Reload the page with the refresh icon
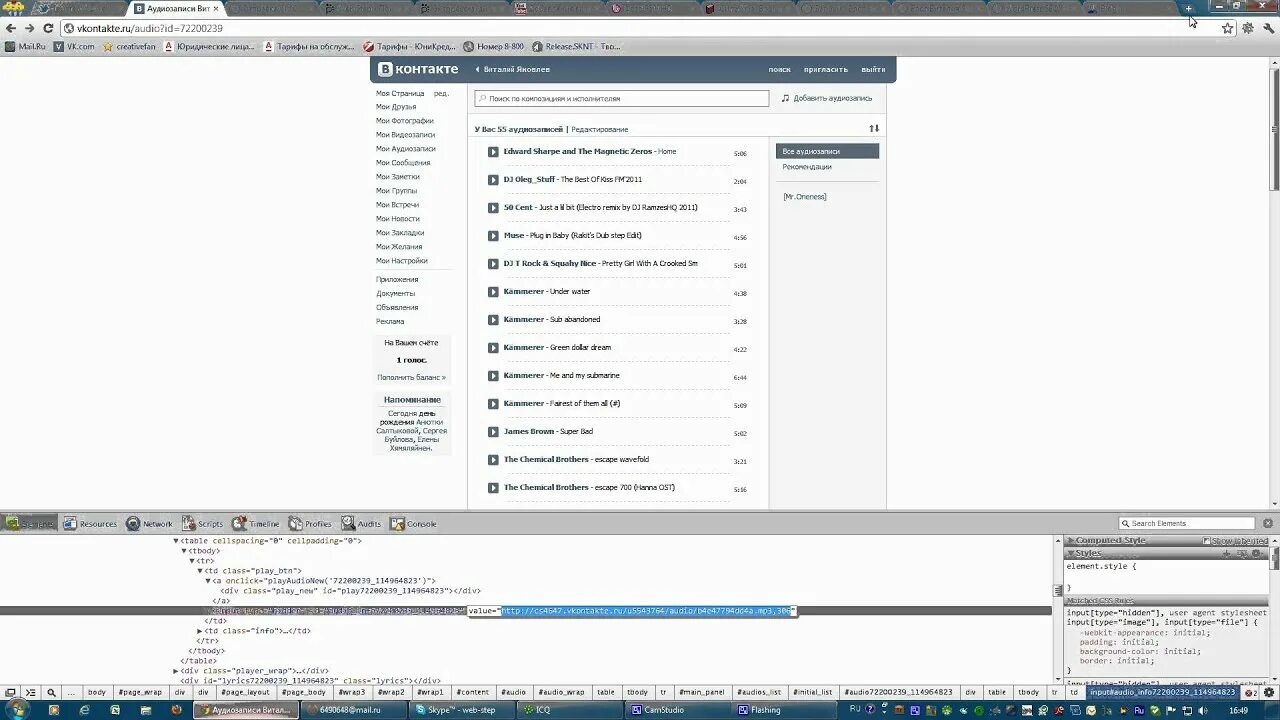The height and width of the screenshot is (720, 1280). coord(47,28)
